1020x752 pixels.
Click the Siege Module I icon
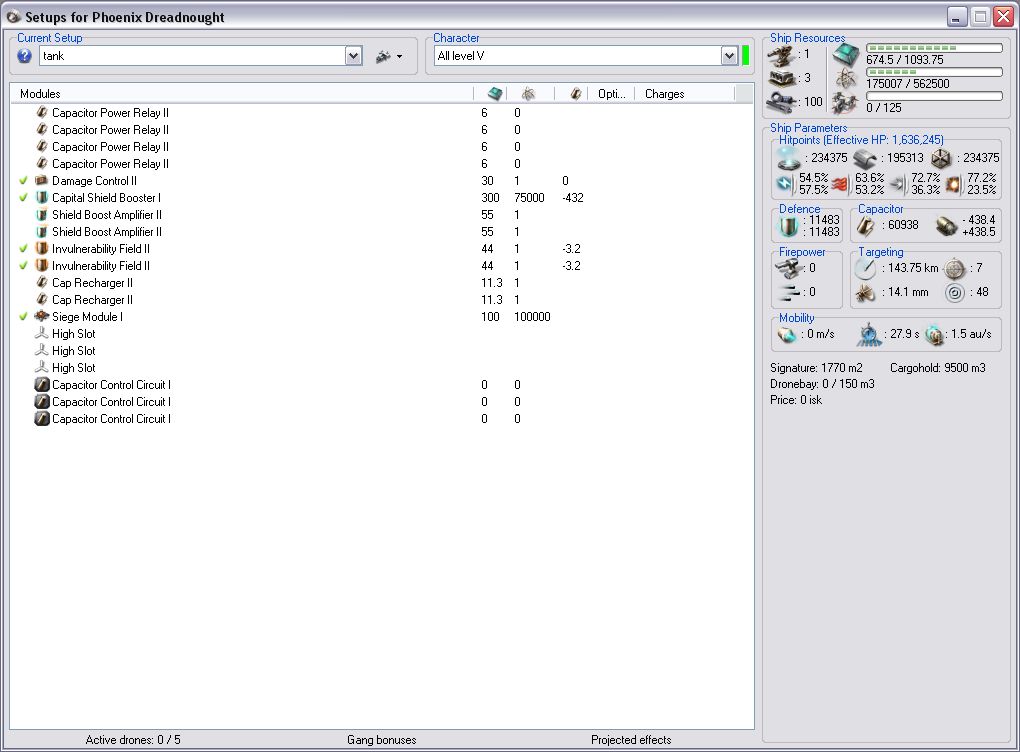(x=42, y=316)
